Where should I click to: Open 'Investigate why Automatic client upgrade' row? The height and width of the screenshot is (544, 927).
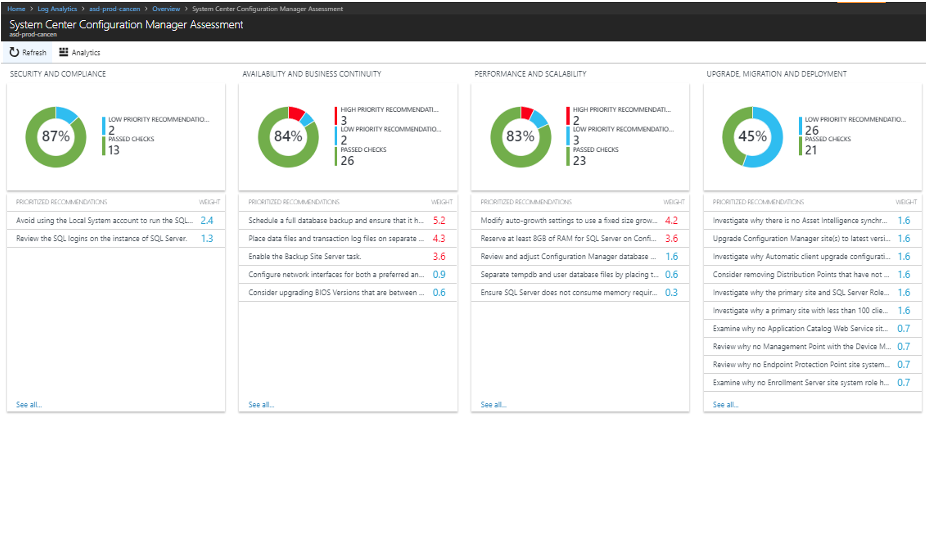tap(812, 257)
